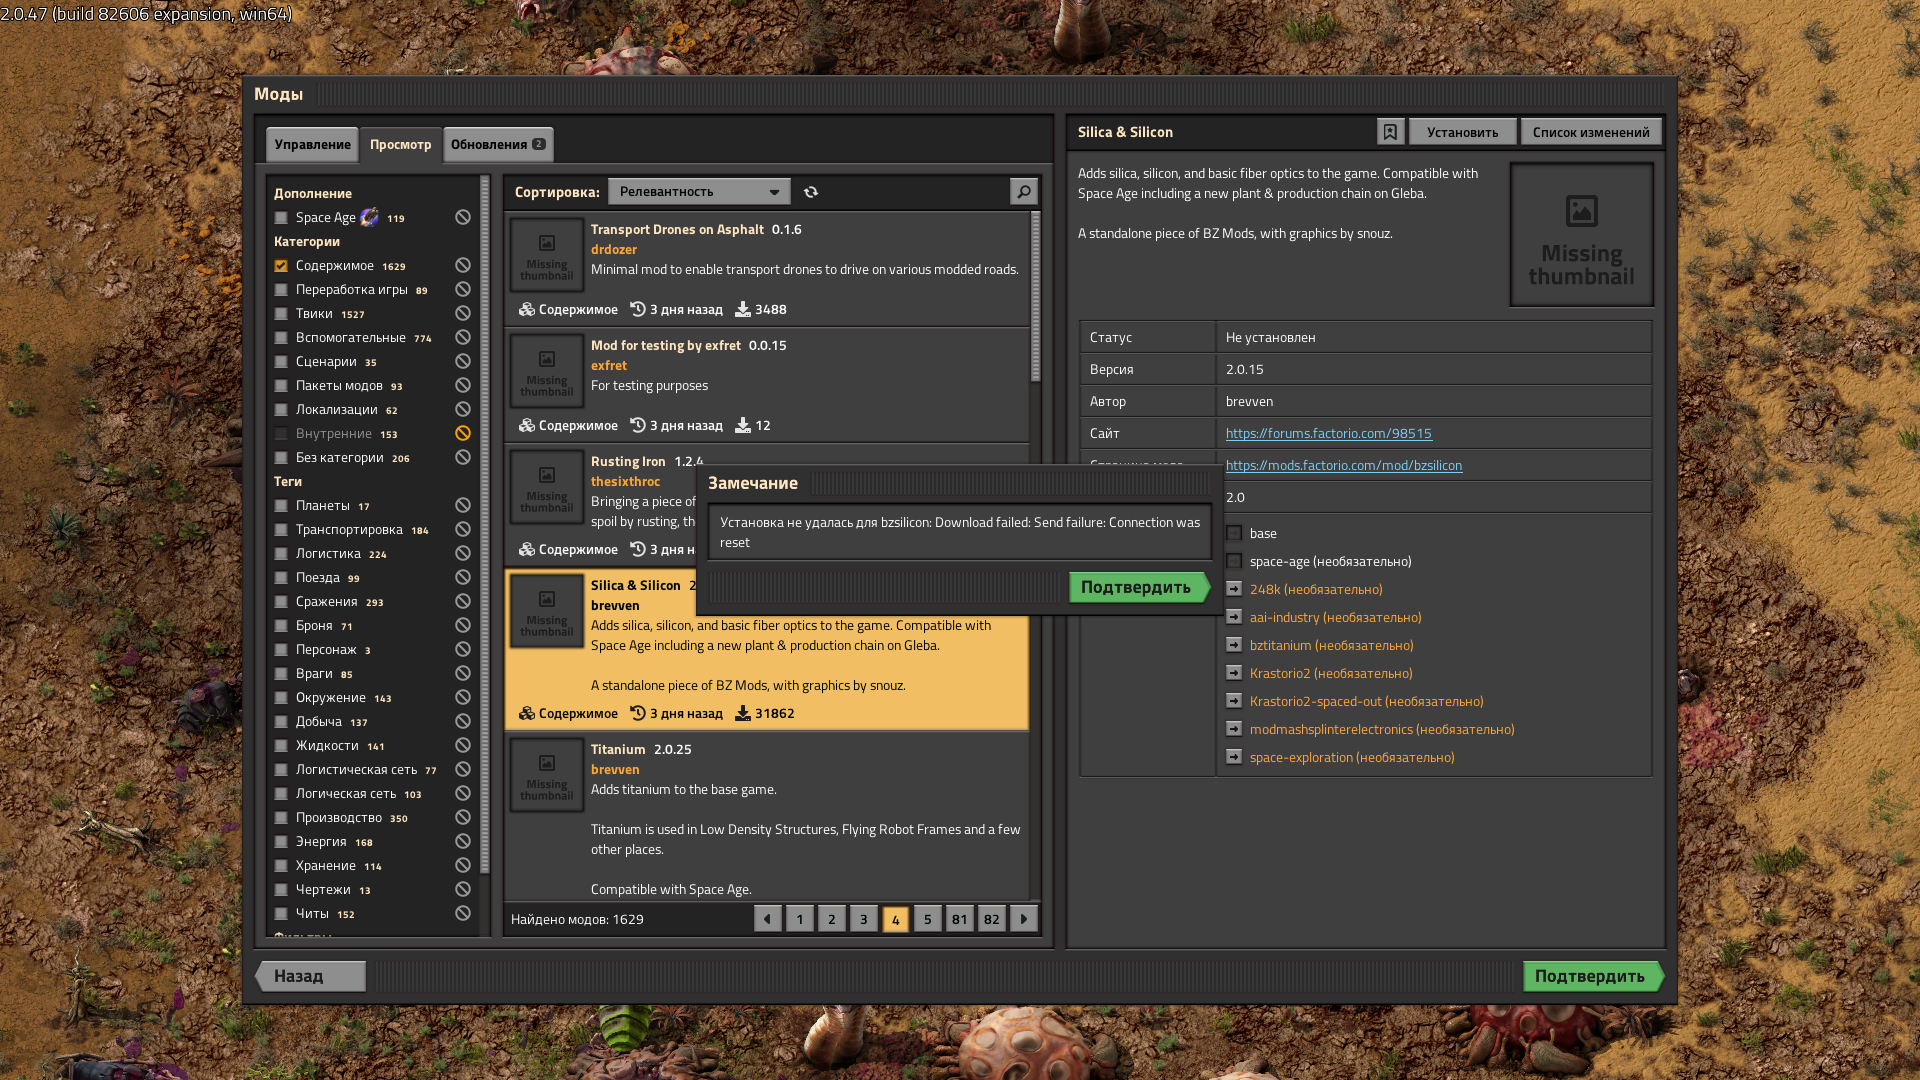This screenshot has width=1920, height=1080.
Task: Click the bztitanium dependency arrow icon
Action: coord(1234,645)
